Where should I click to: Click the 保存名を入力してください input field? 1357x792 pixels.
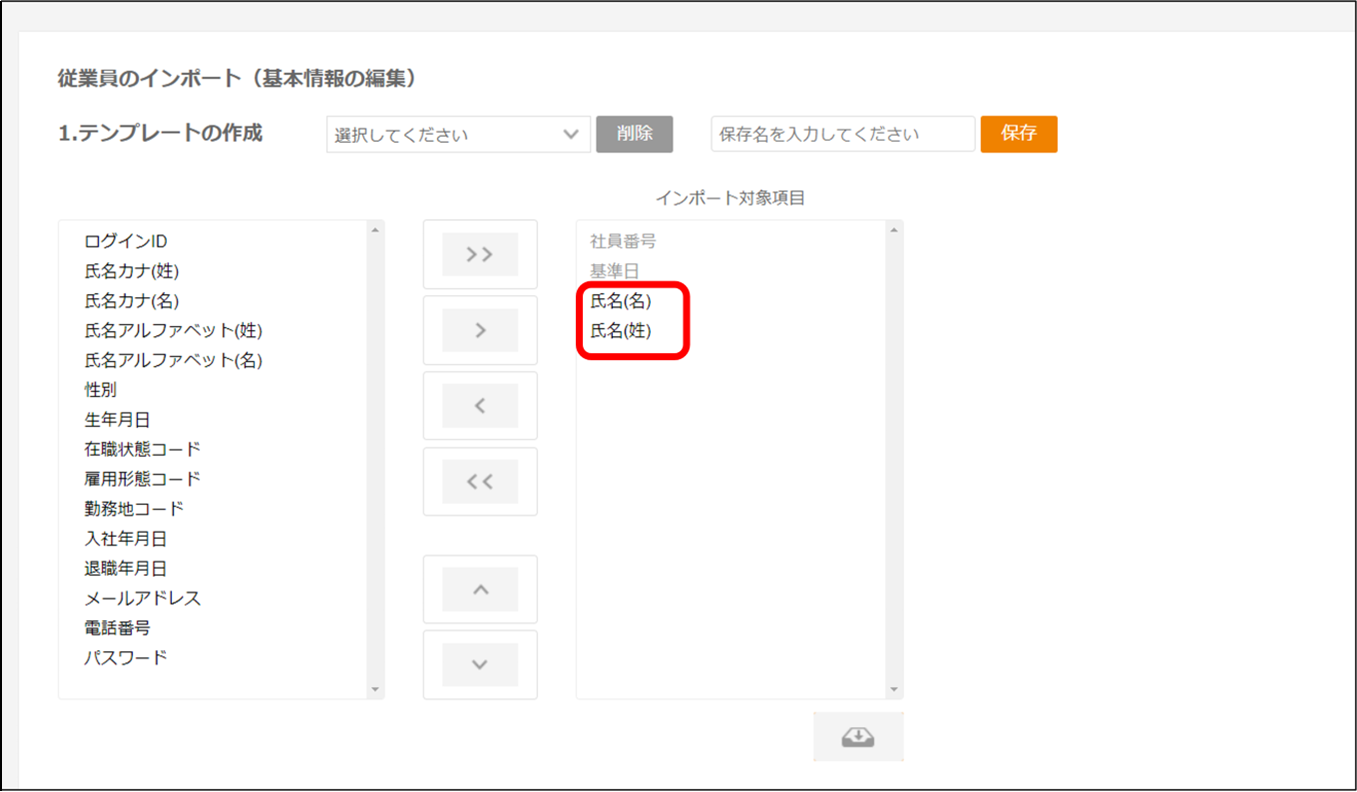tap(842, 134)
